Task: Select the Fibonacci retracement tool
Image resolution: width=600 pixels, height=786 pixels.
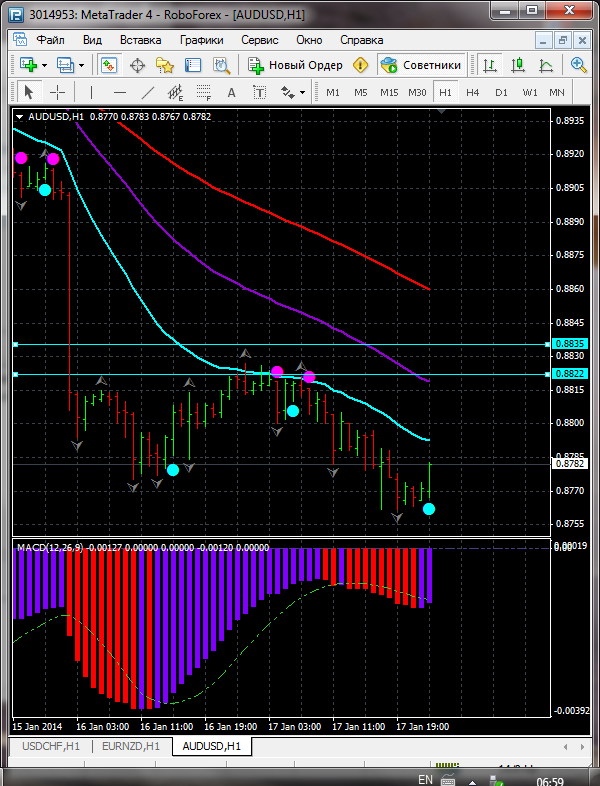Action: coord(204,92)
